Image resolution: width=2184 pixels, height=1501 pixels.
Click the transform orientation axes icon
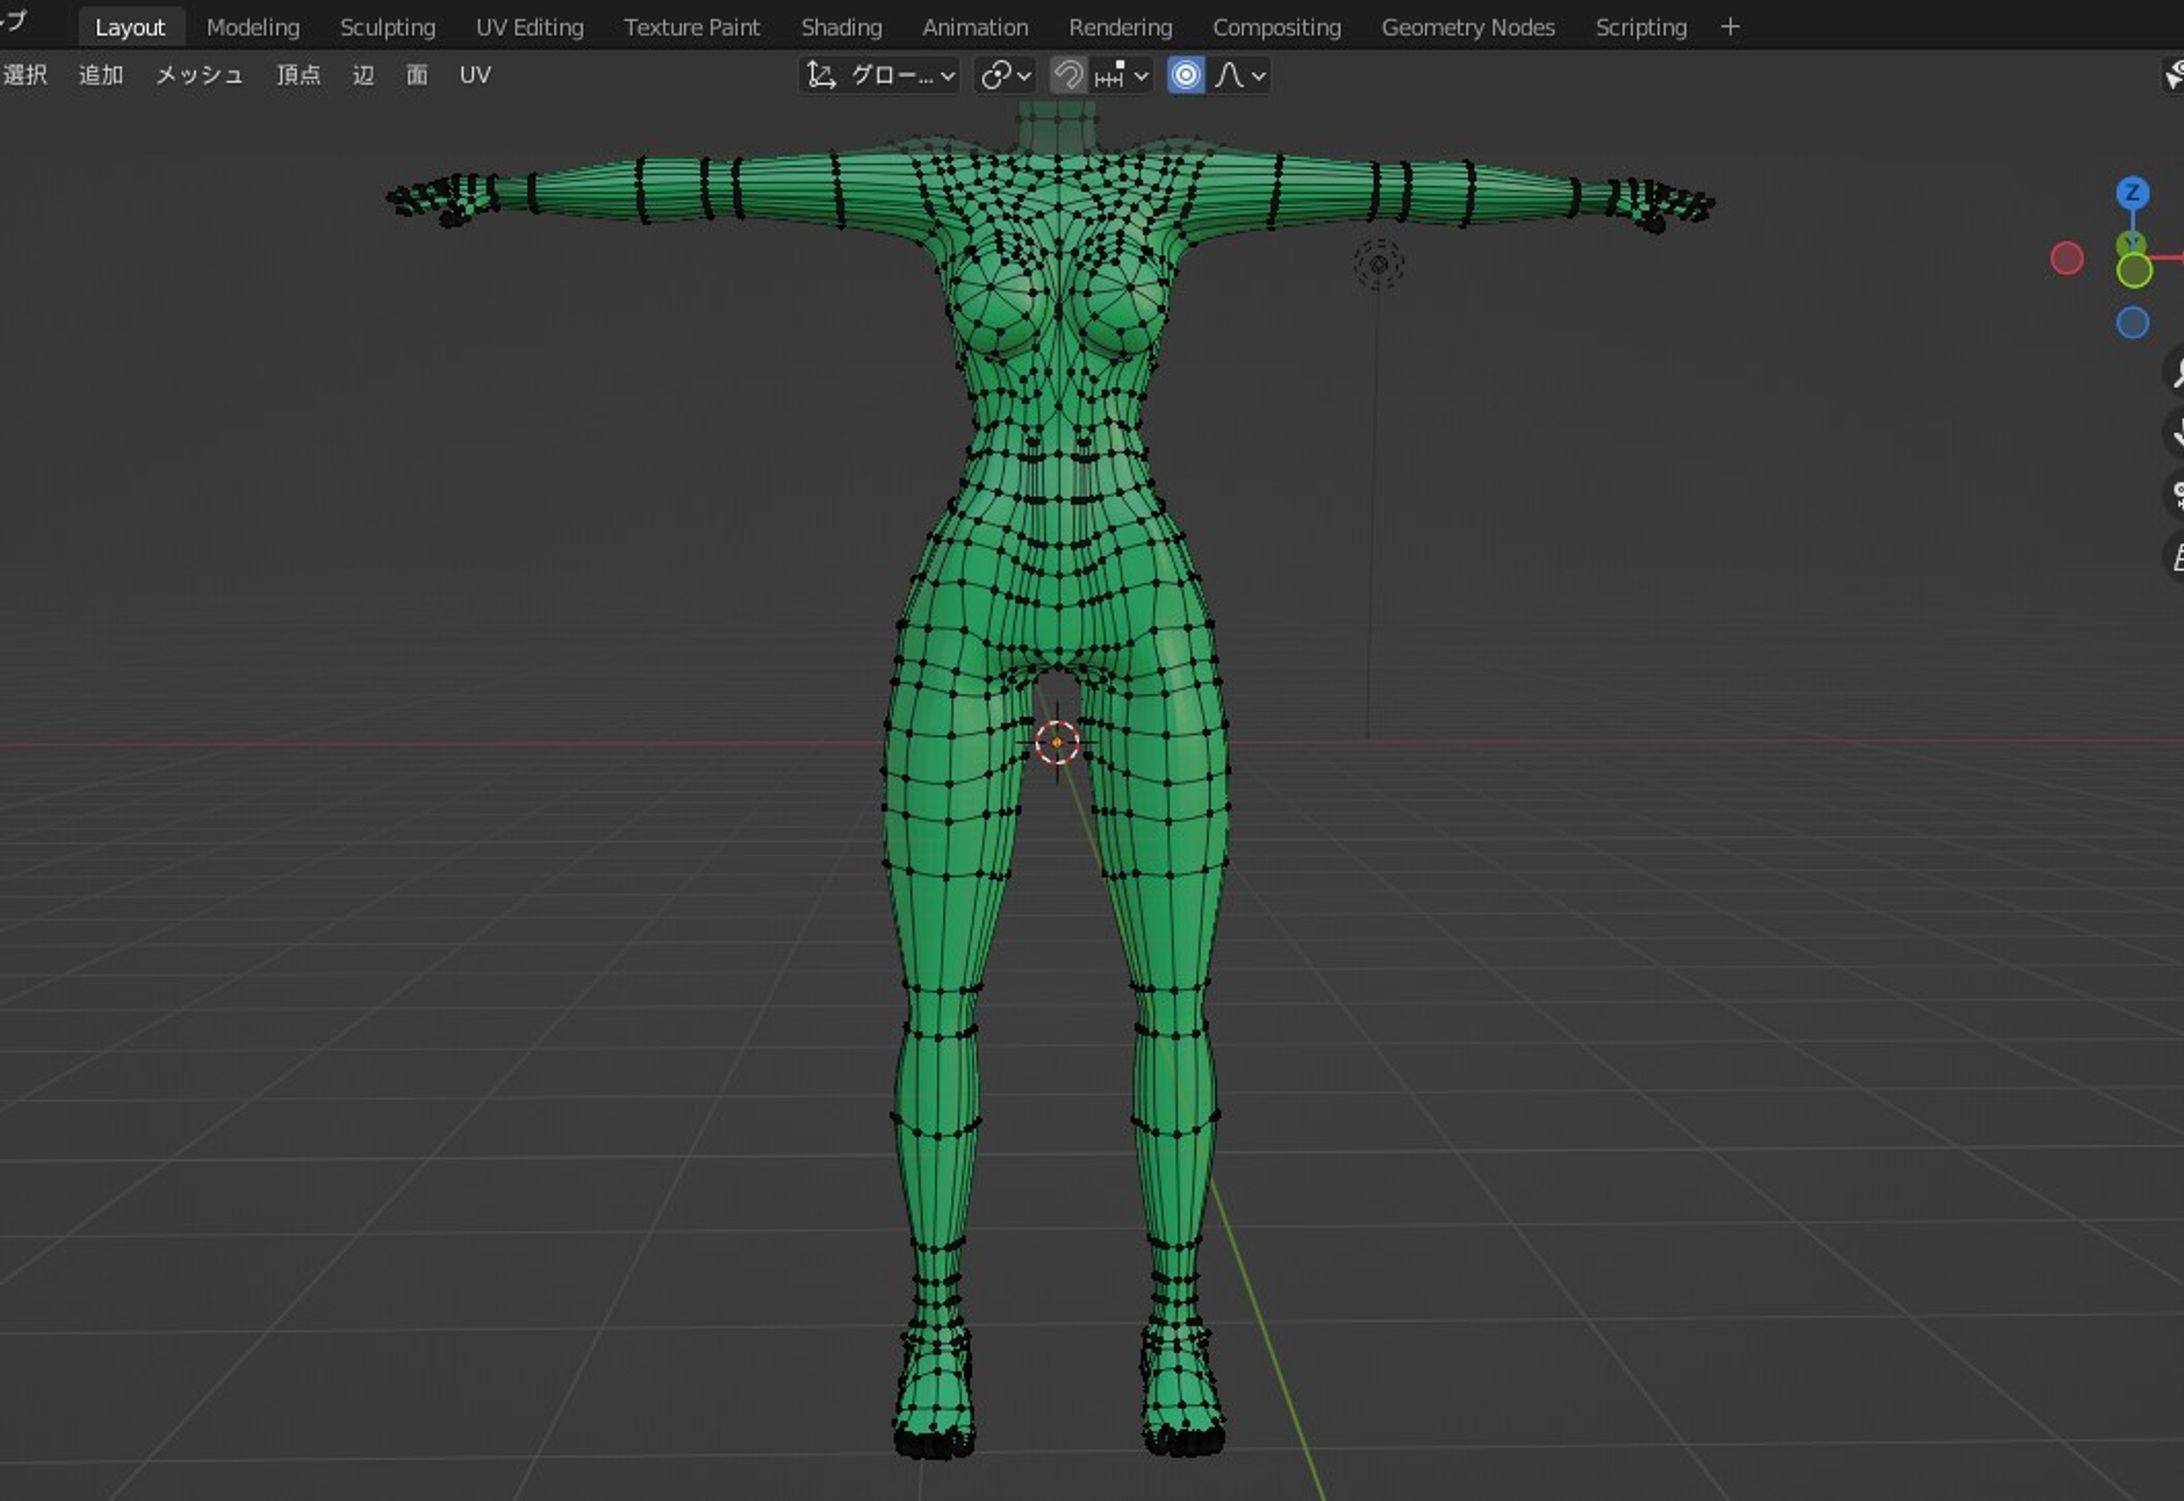821,76
